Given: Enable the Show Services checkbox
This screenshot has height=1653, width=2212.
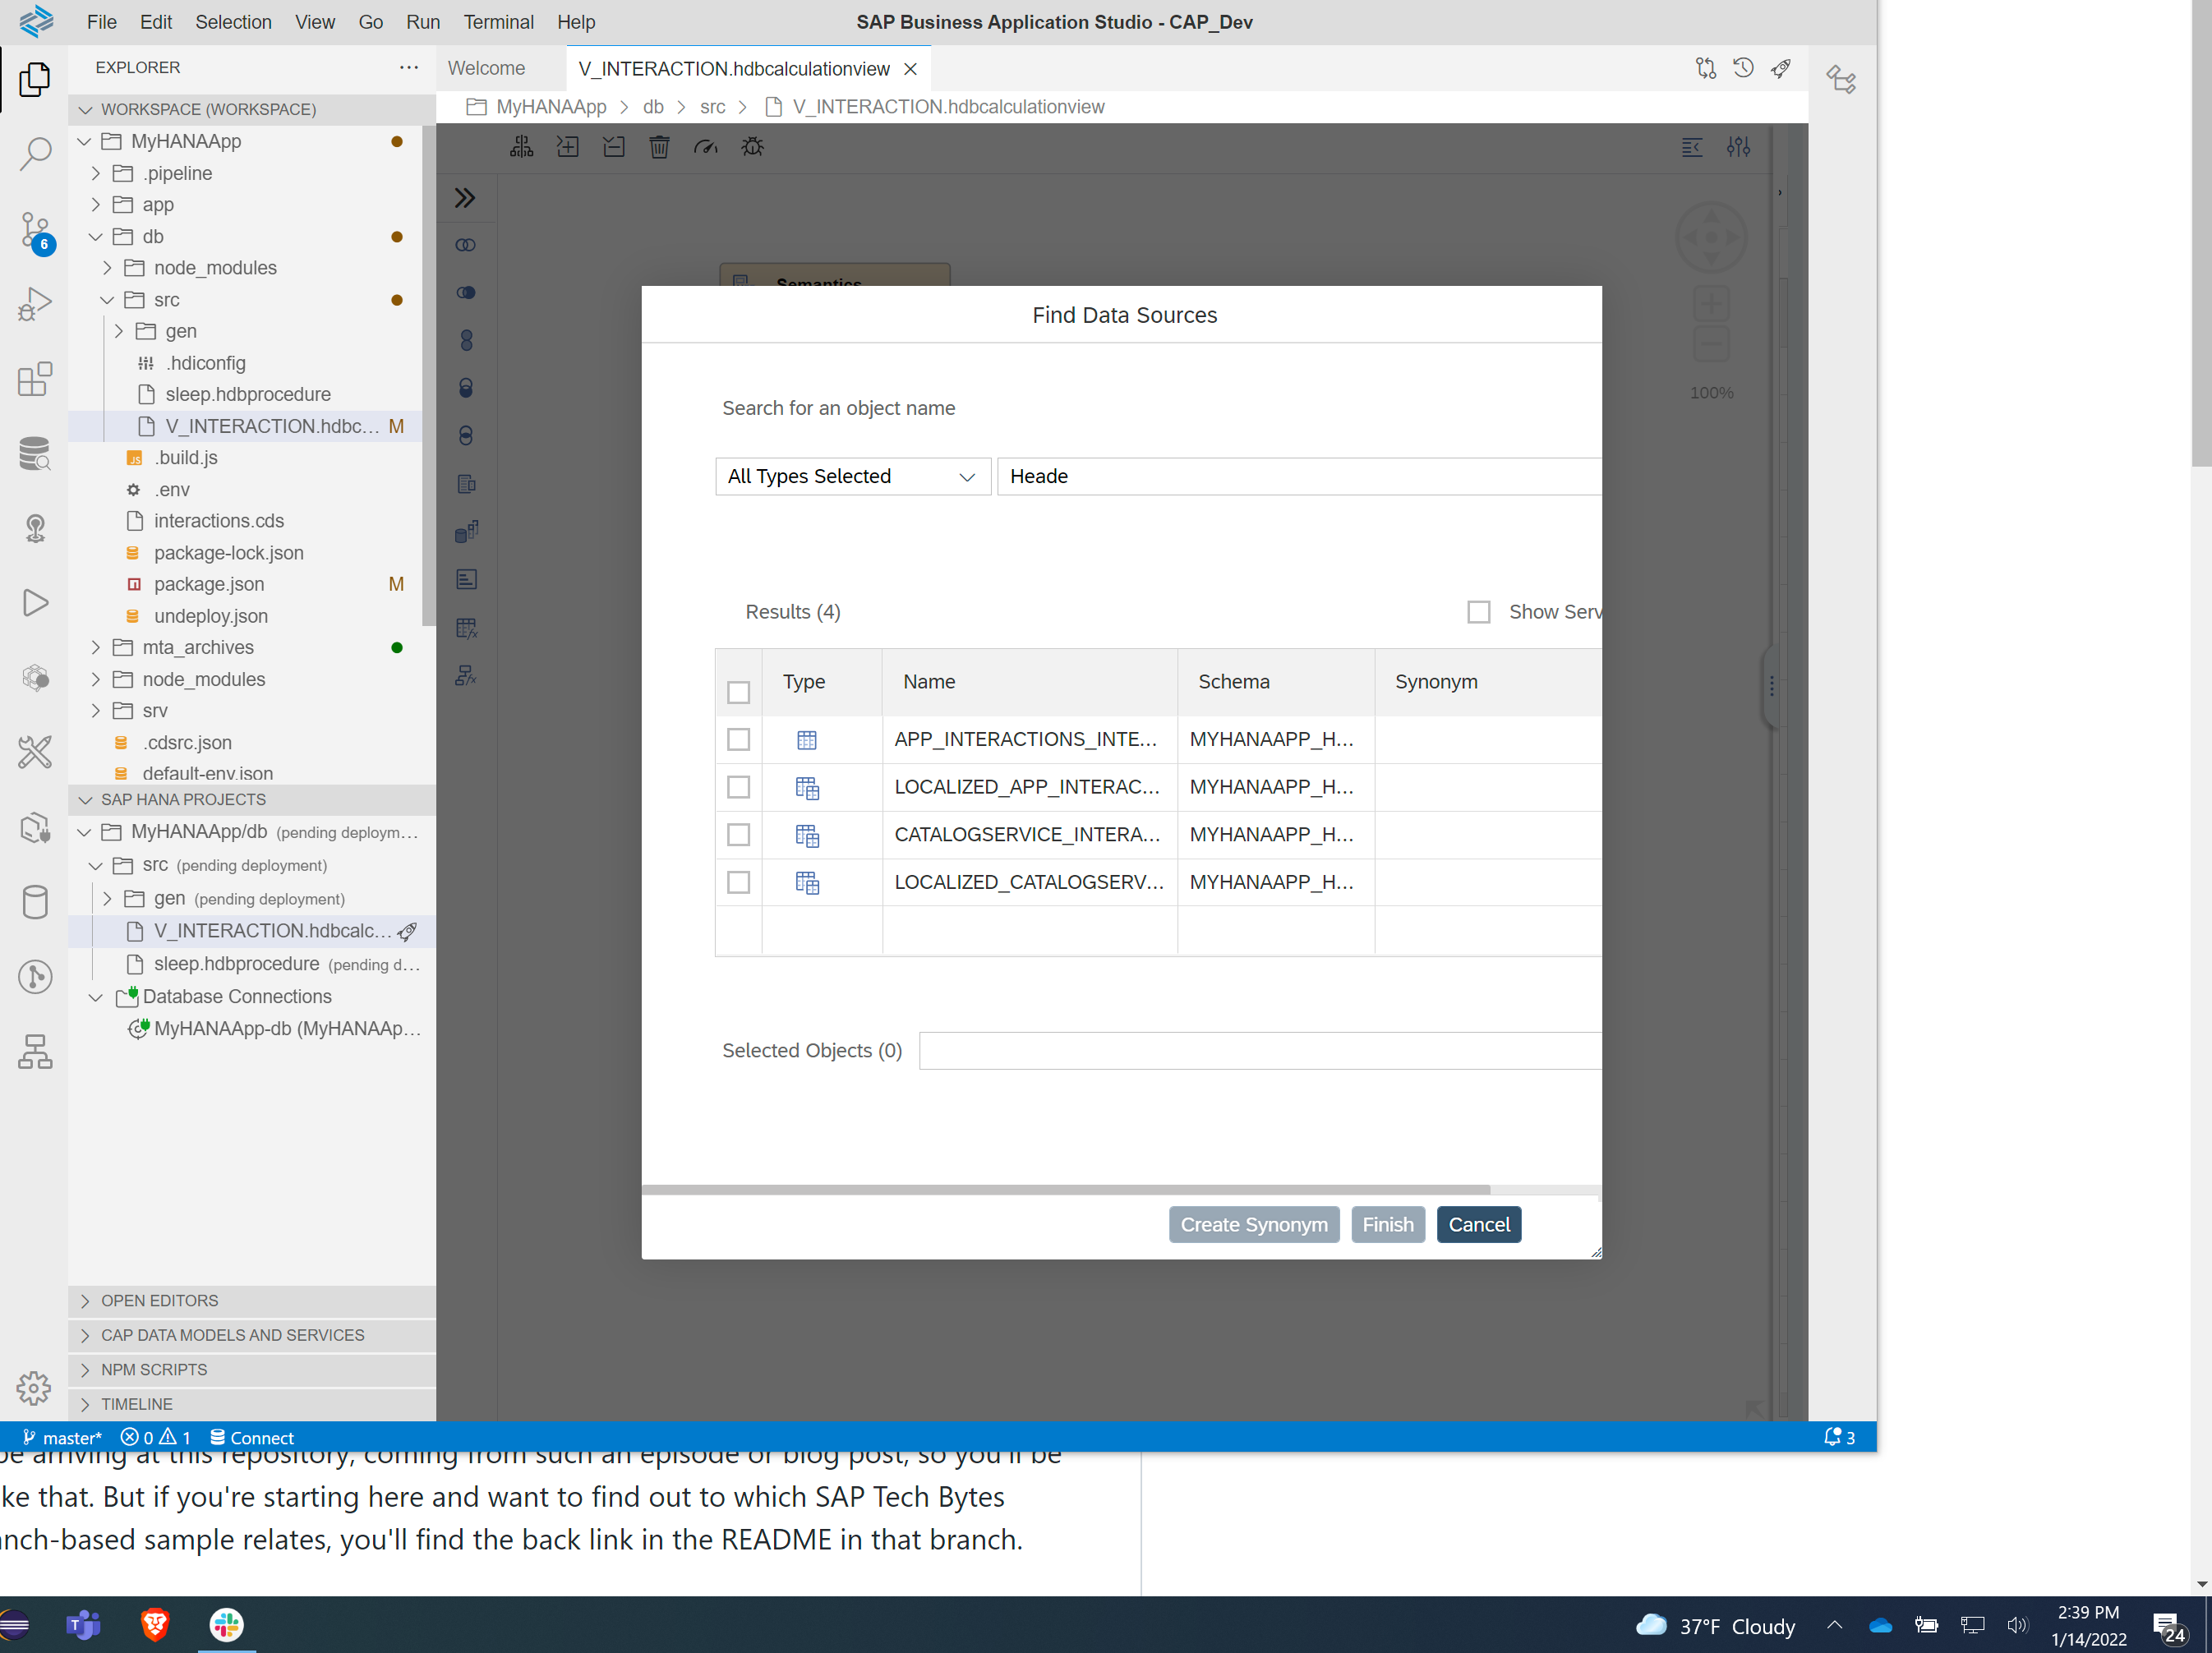Looking at the screenshot, I should point(1480,611).
